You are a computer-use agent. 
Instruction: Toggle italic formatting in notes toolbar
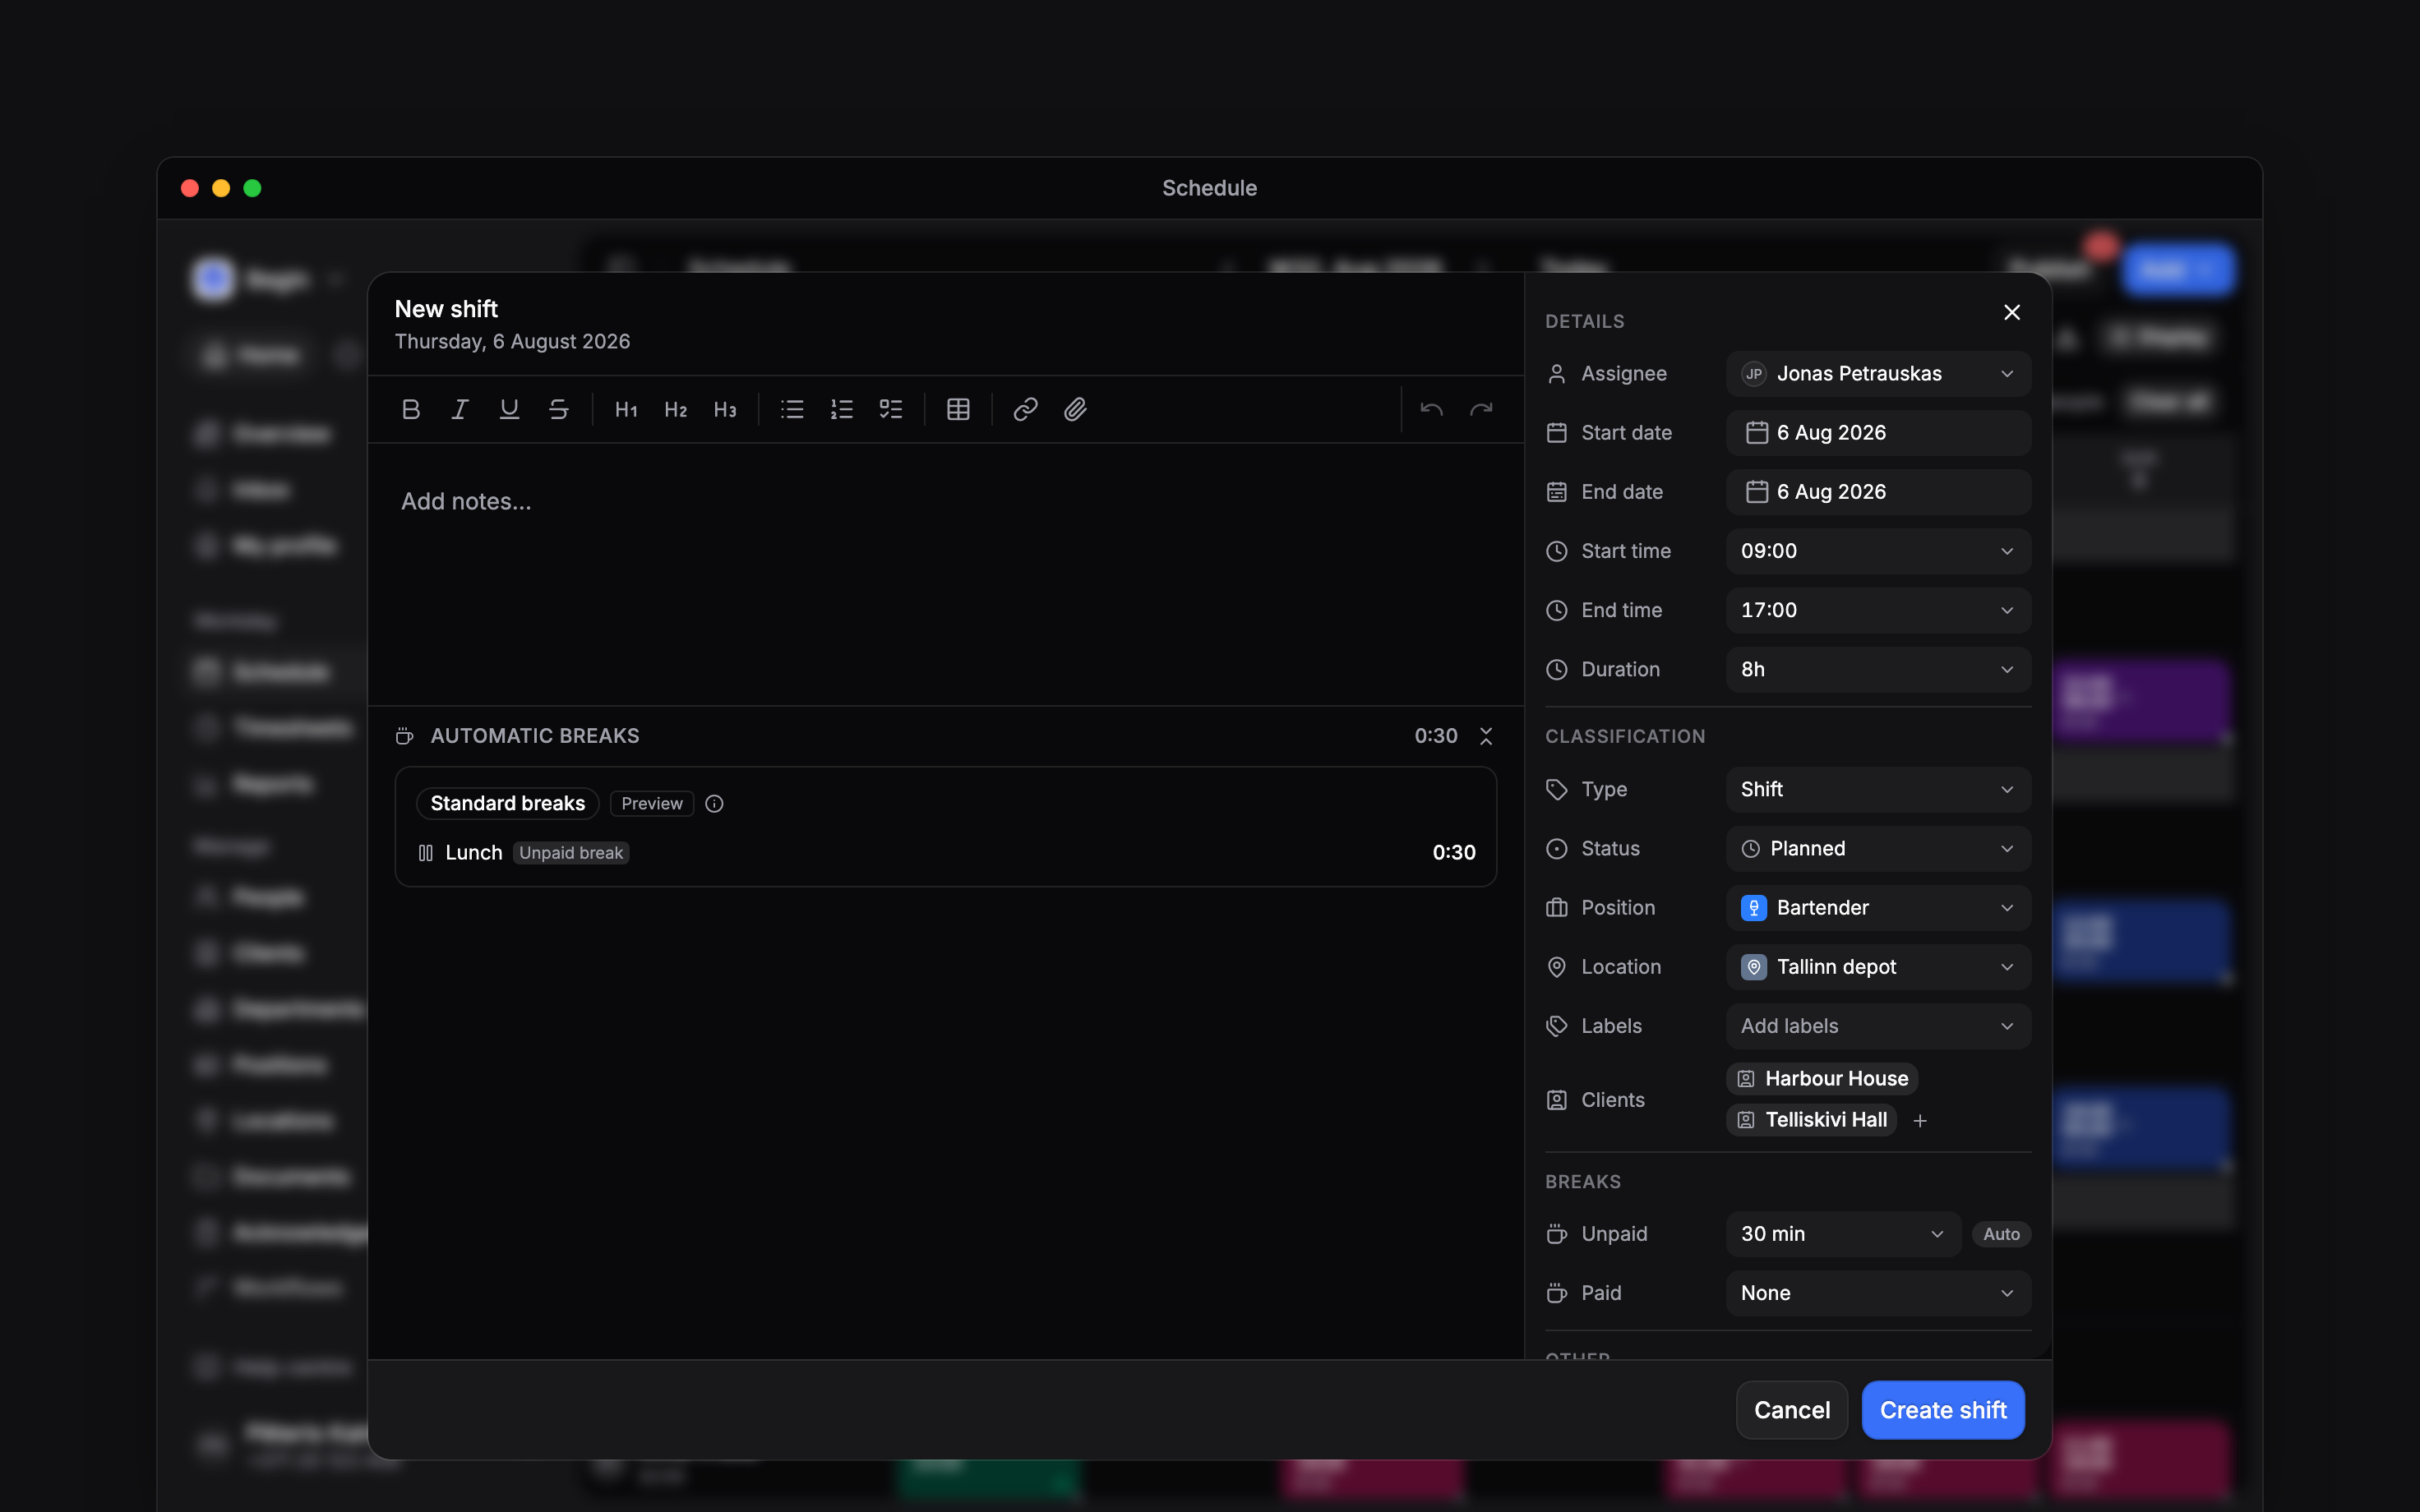(x=460, y=409)
